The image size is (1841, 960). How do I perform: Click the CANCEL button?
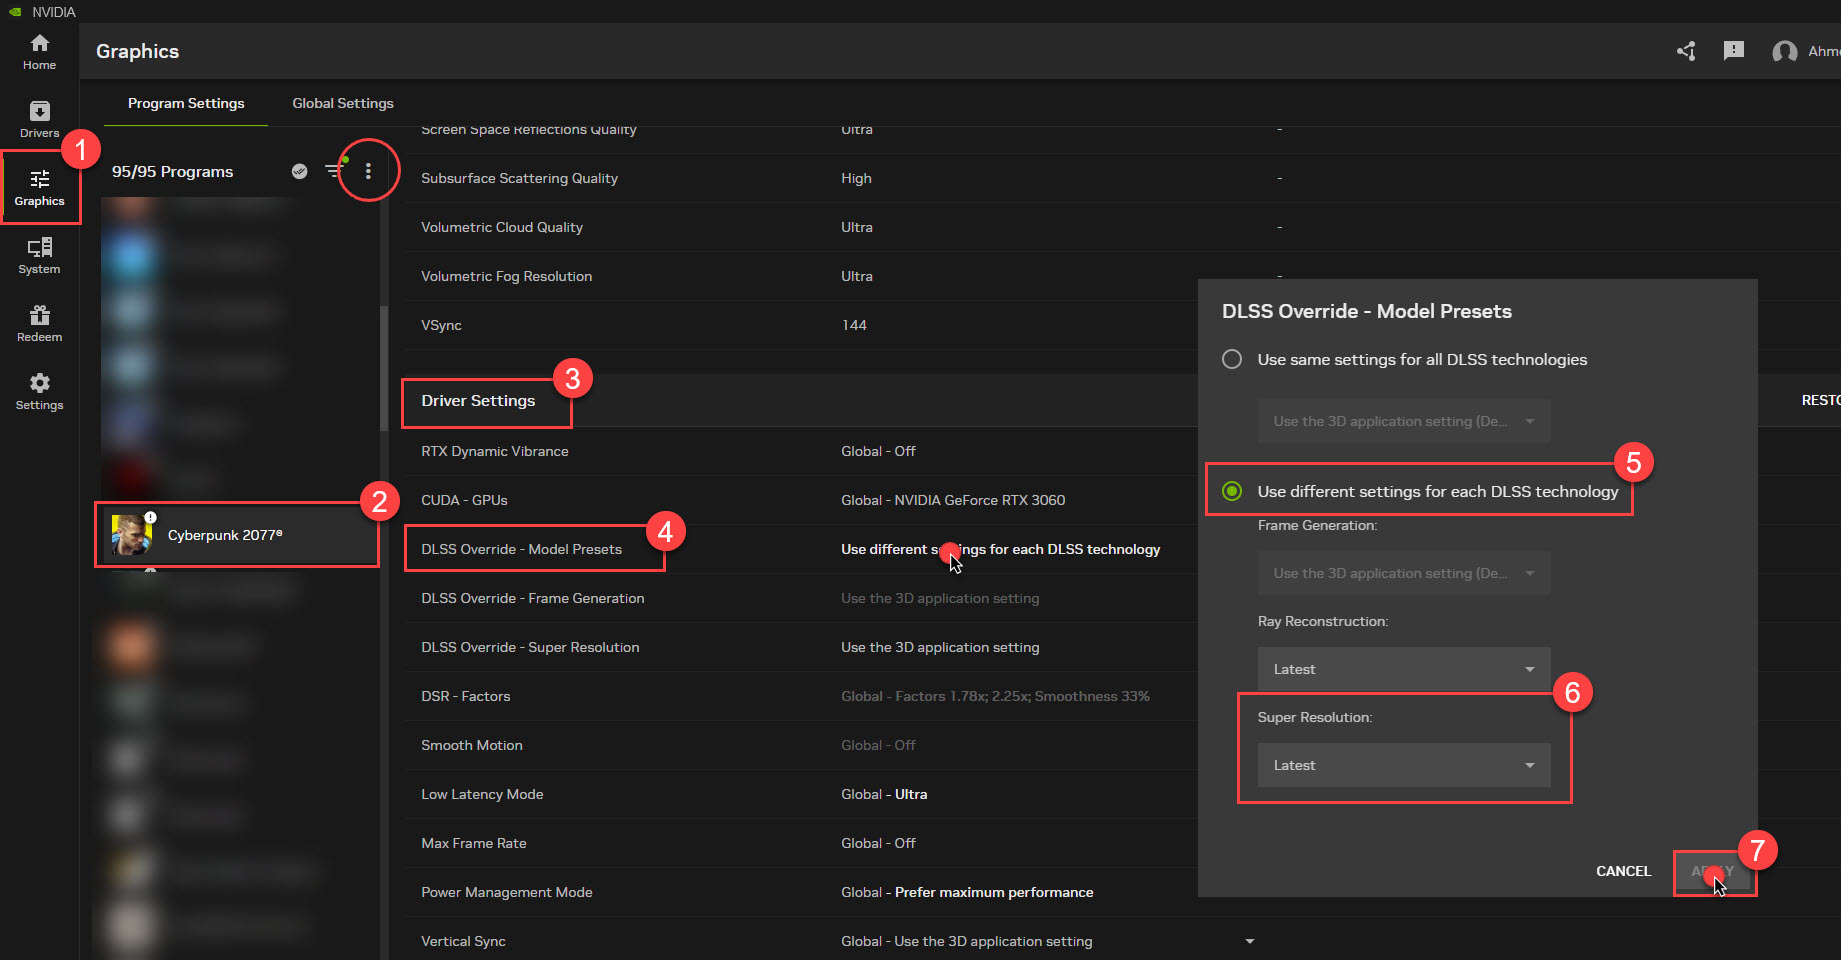1623,871
